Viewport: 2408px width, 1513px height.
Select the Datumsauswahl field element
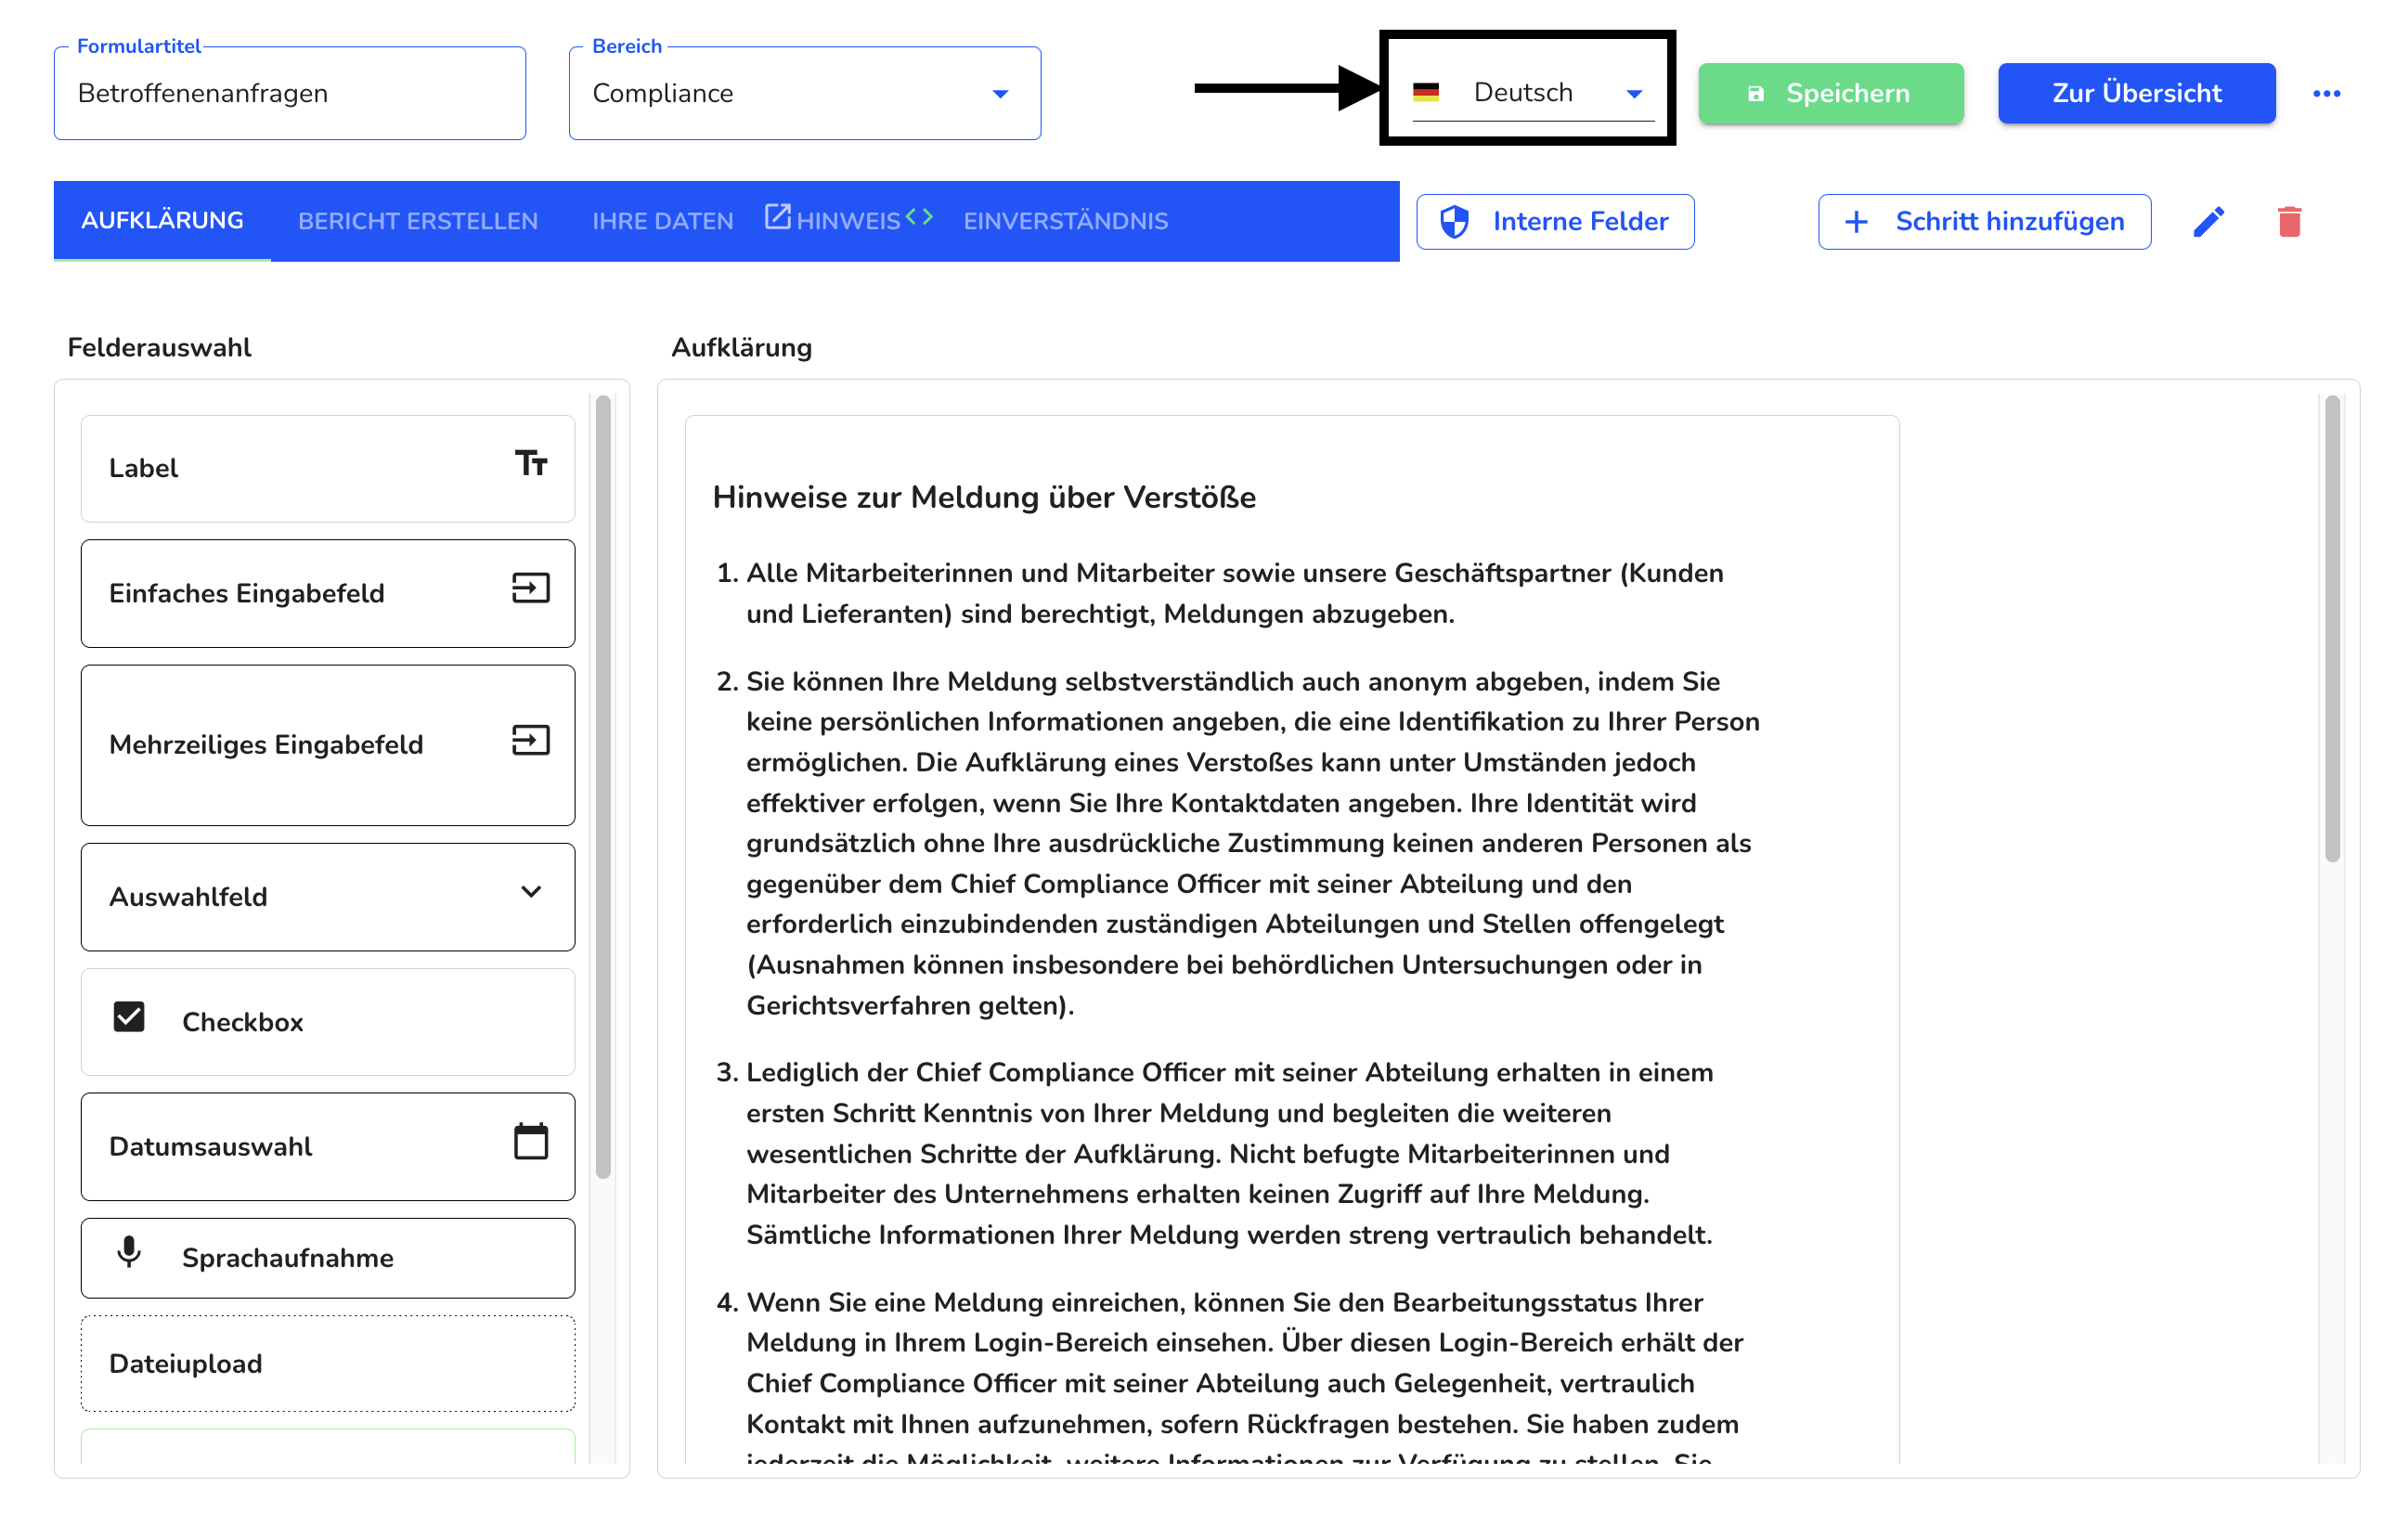point(328,1146)
